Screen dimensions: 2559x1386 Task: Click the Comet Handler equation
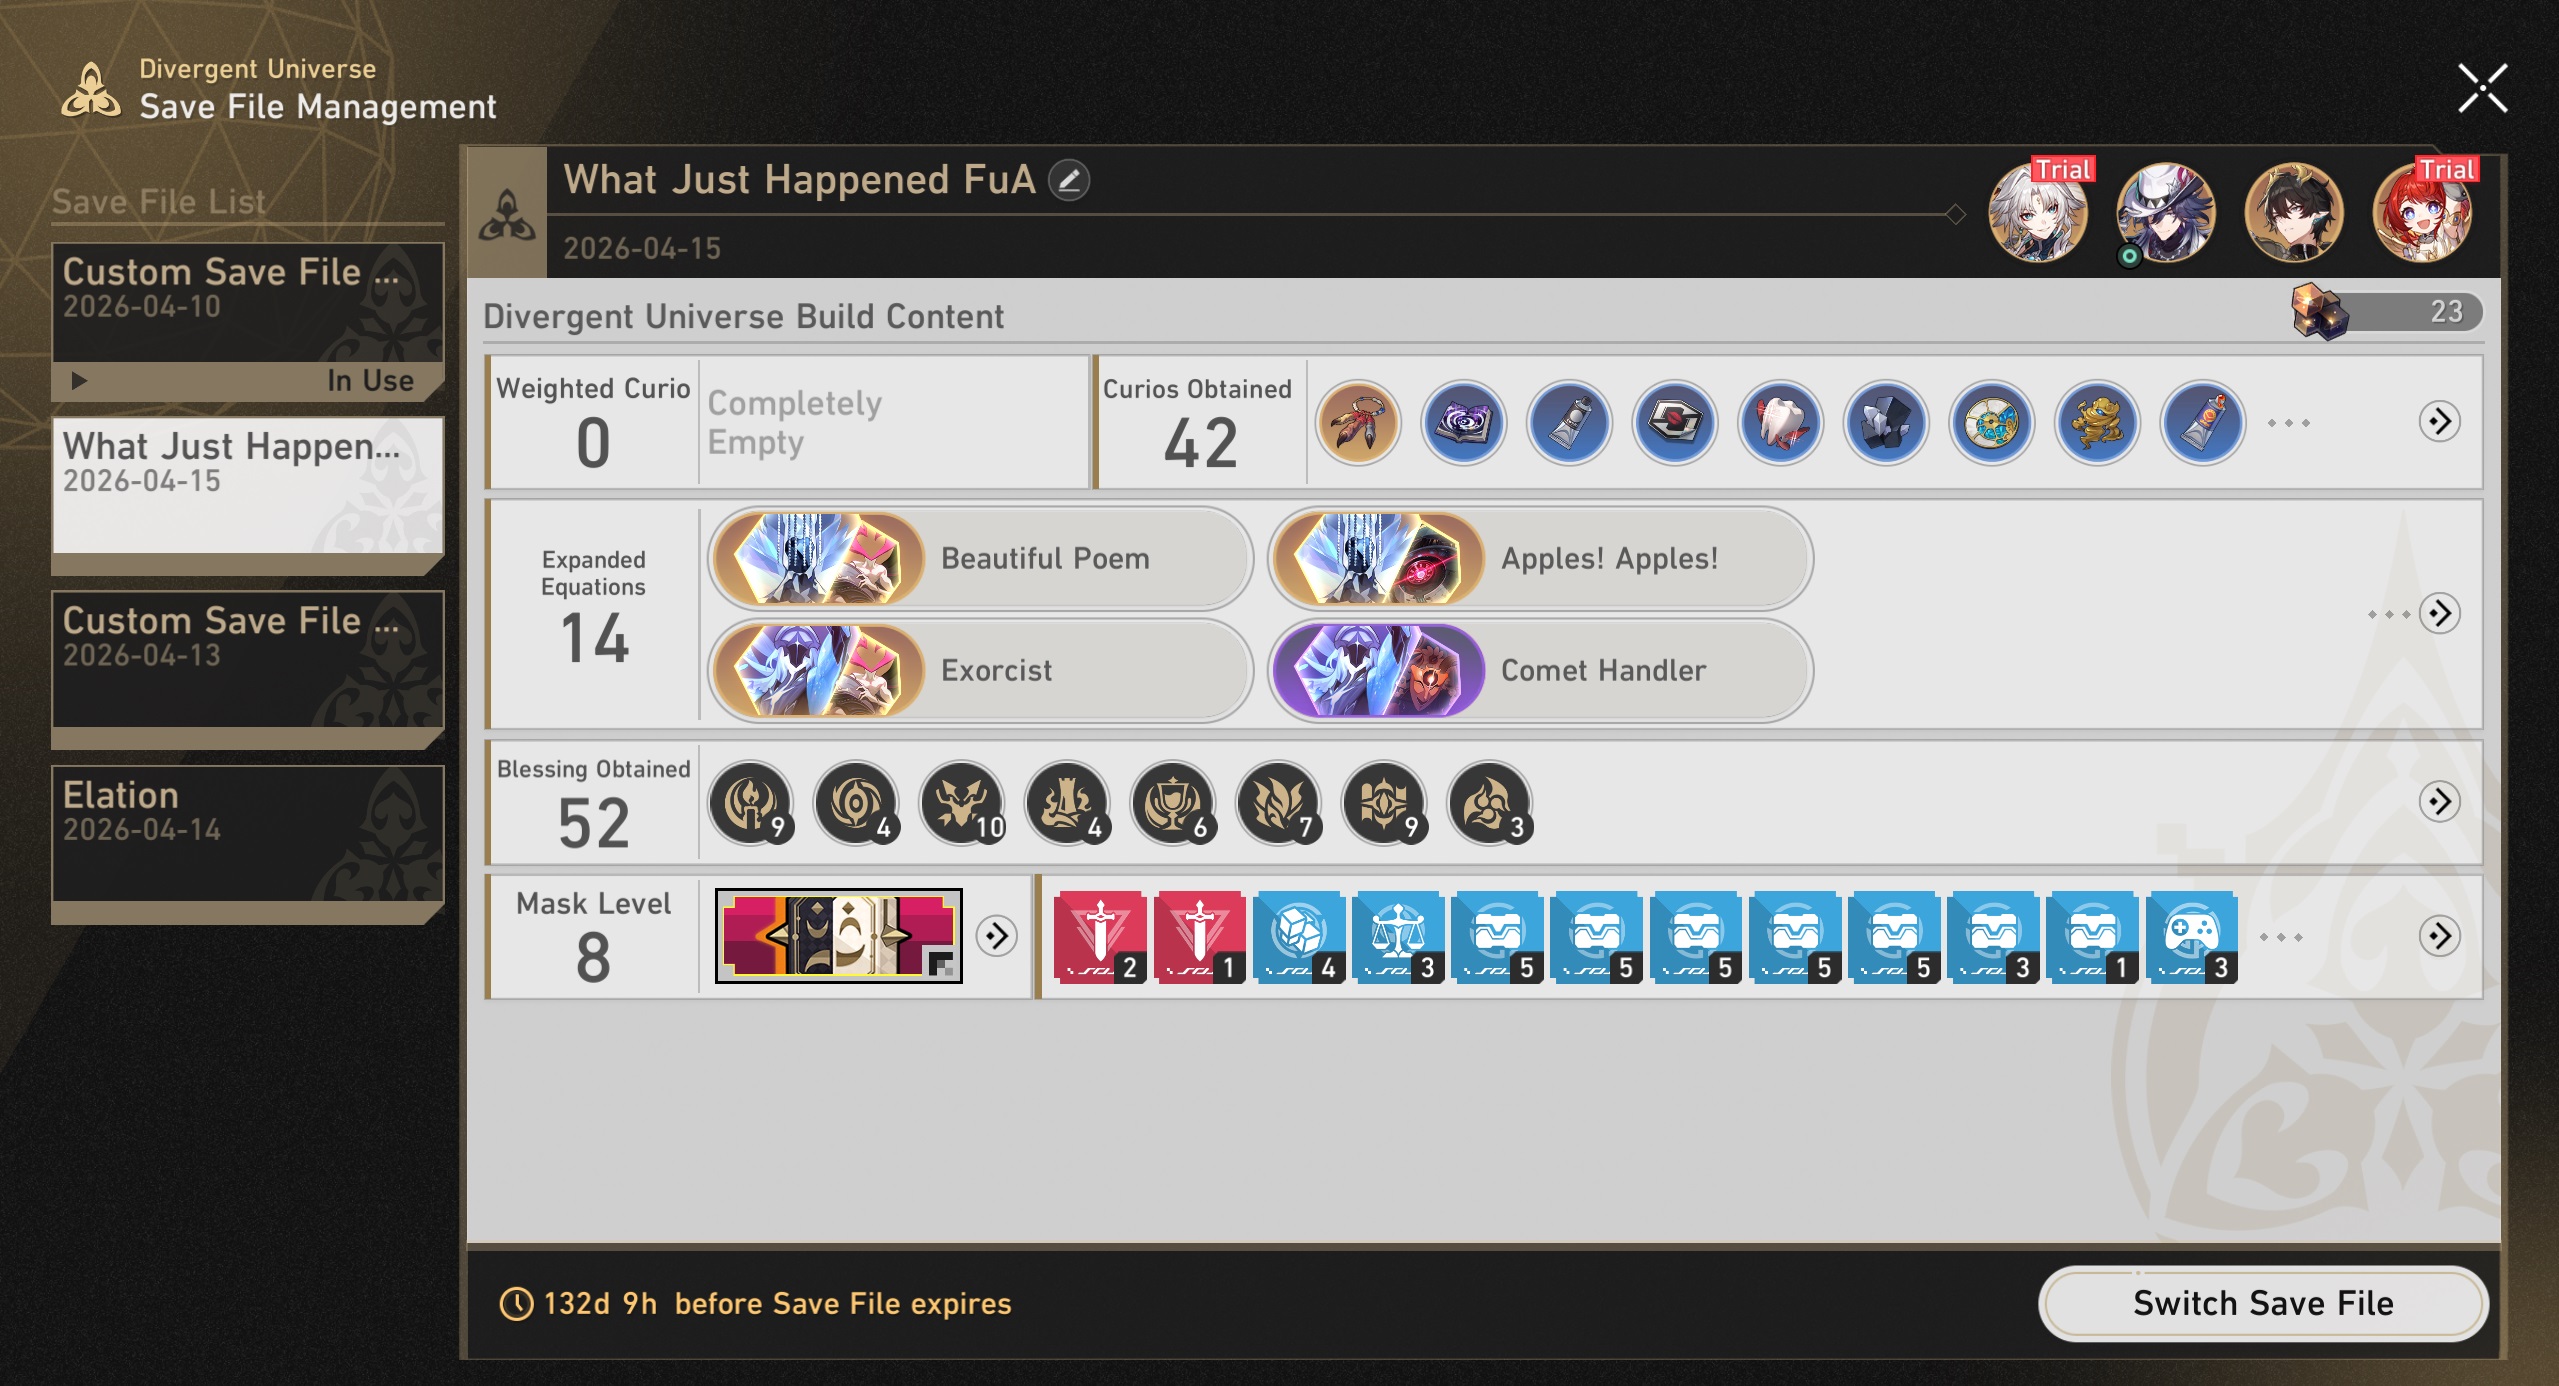pyautogui.click(x=1540, y=670)
